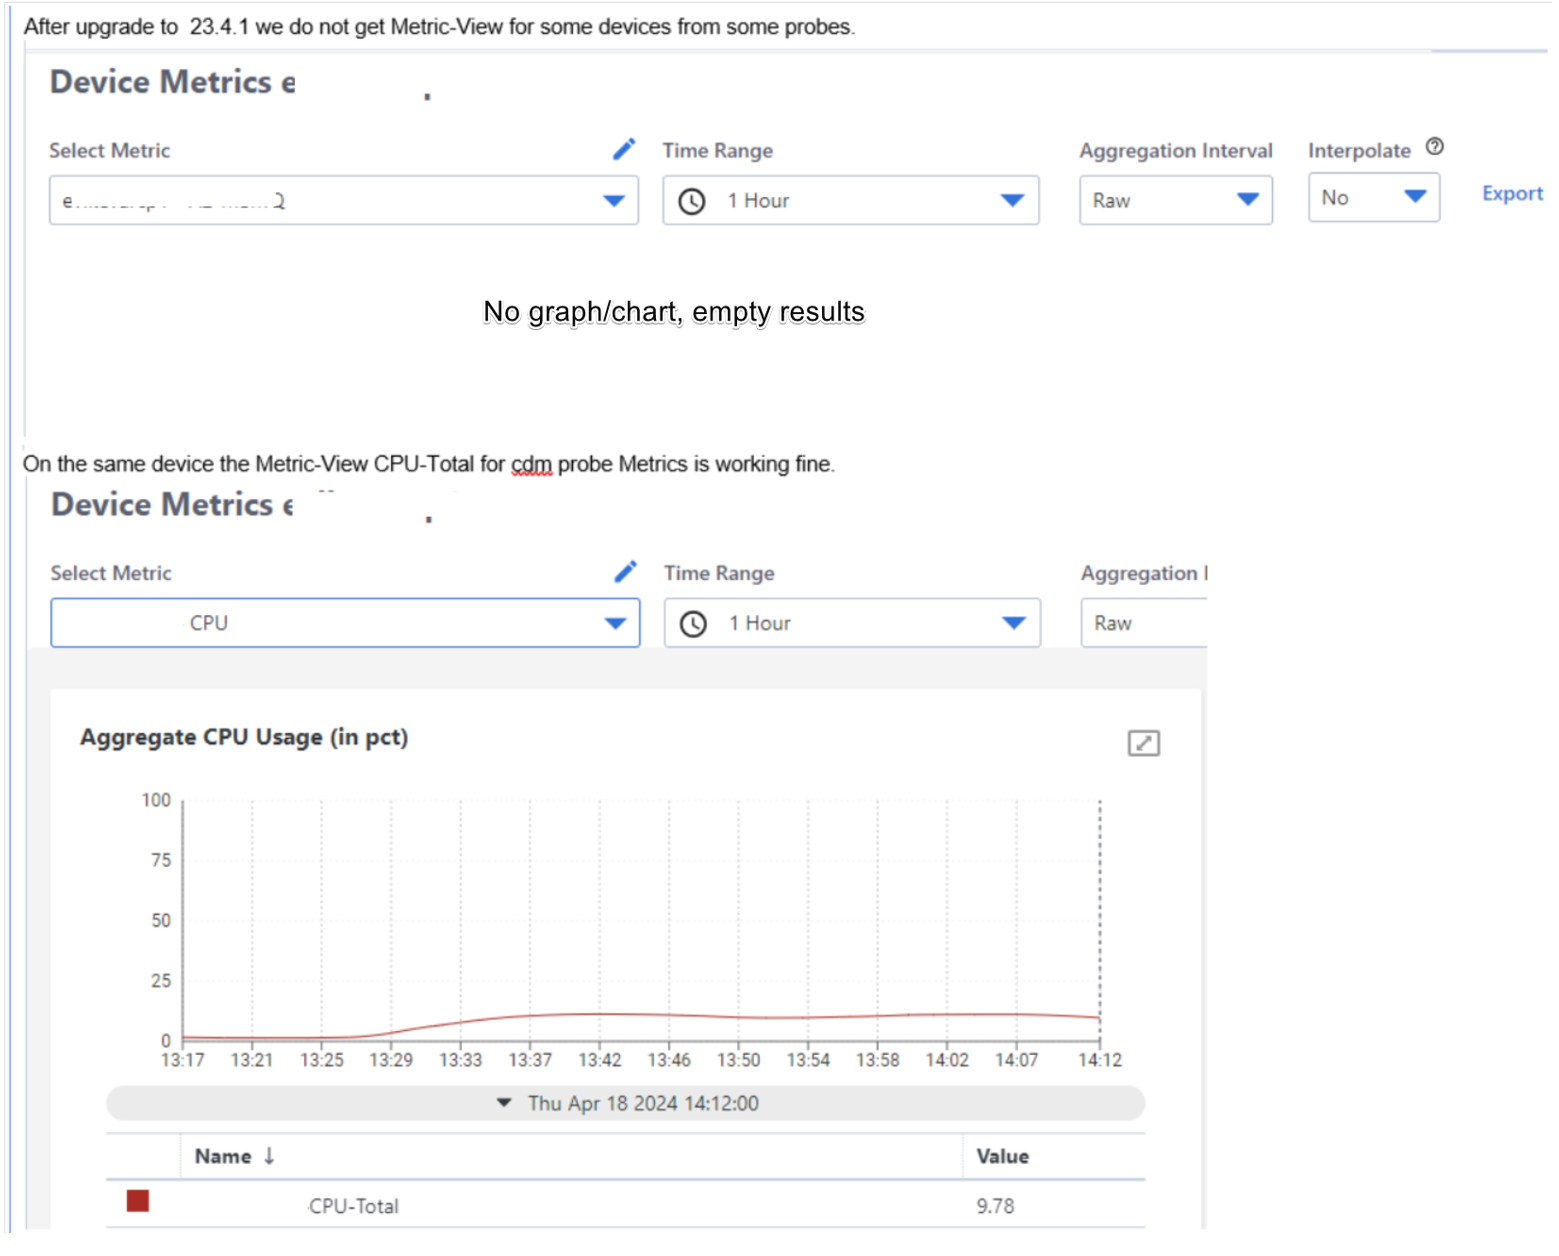Open the top 1 Hour time range dropdown
The width and height of the screenshot is (1559, 1256).
(1012, 201)
